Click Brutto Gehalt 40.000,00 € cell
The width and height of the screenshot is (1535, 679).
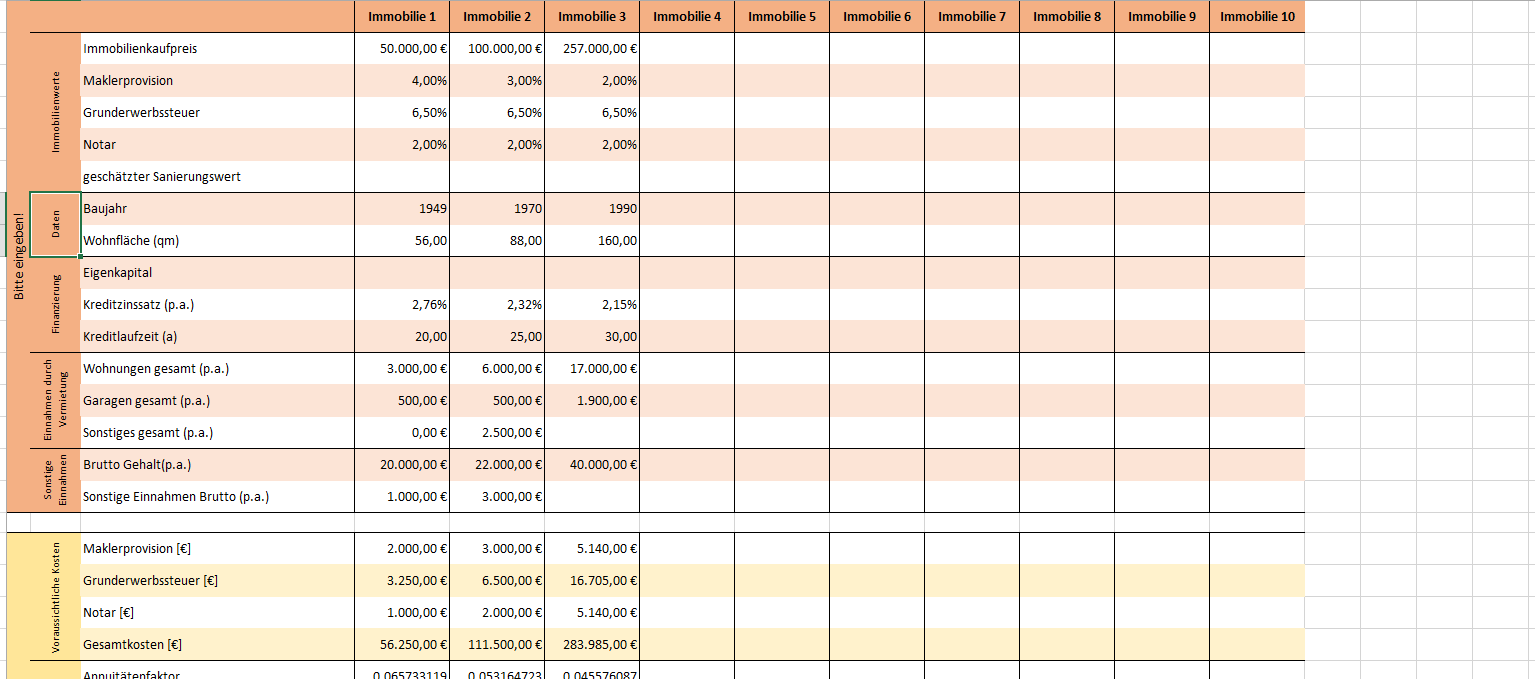592,464
